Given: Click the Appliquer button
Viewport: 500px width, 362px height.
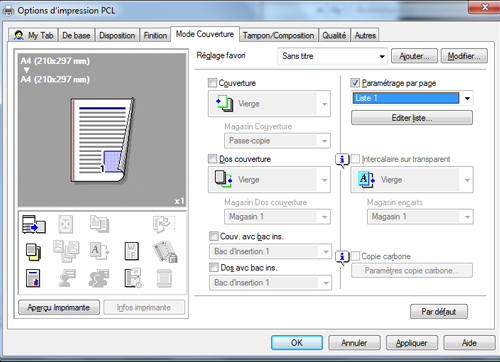Looking at the screenshot, I should (x=412, y=343).
